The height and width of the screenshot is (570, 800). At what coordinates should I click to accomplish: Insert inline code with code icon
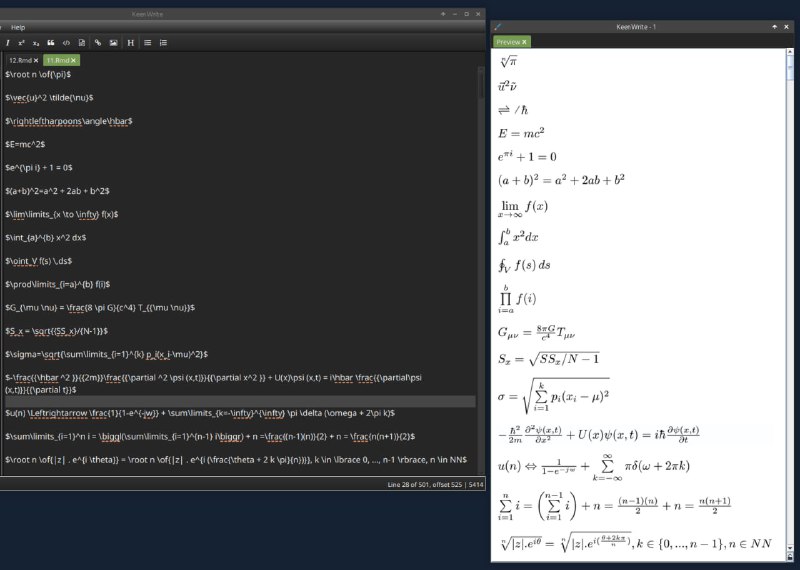pyautogui.click(x=66, y=43)
